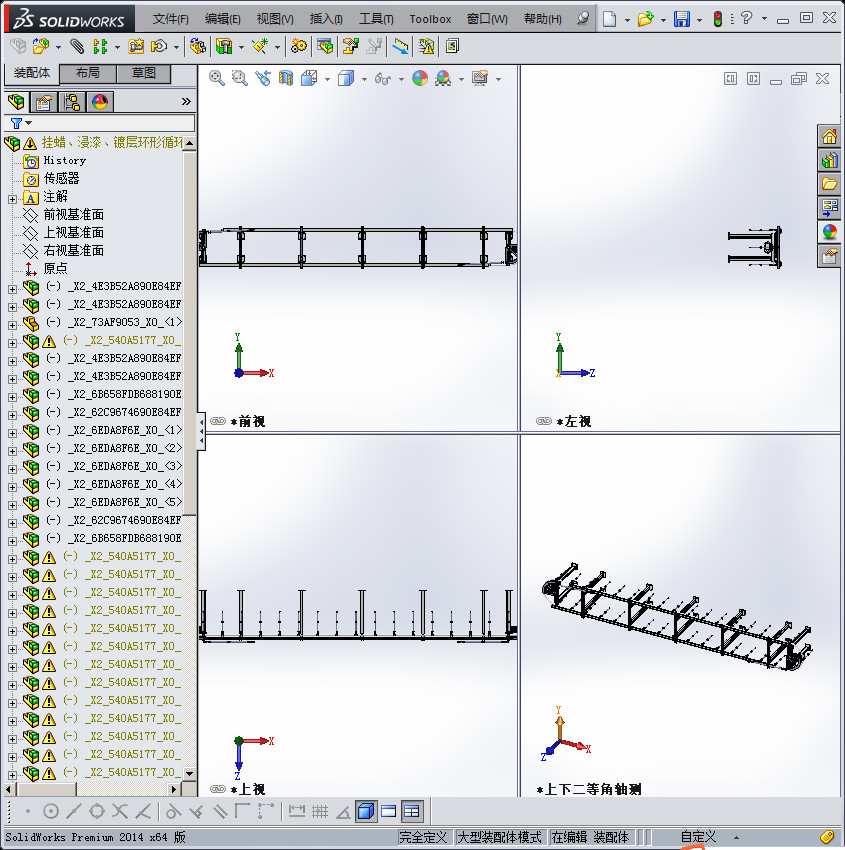Open the Section View tool
The width and height of the screenshot is (845, 850).
click(x=286, y=79)
